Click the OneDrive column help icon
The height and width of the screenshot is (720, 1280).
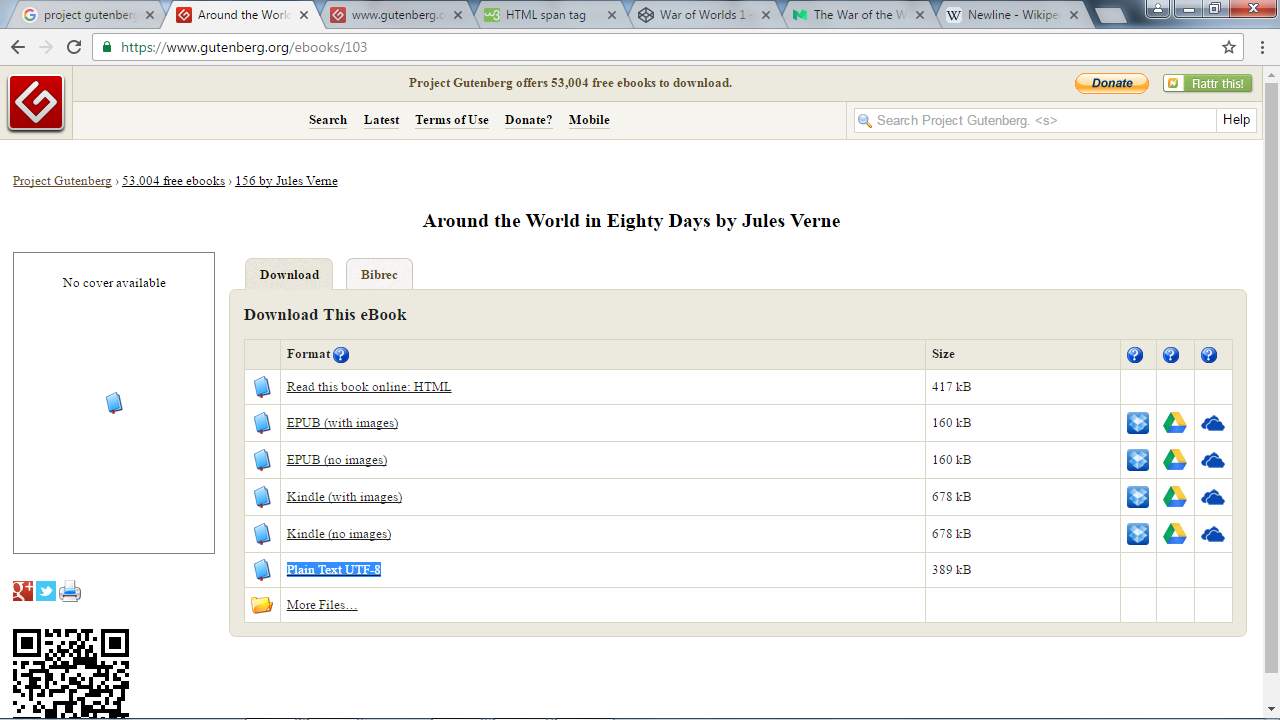(x=1209, y=355)
